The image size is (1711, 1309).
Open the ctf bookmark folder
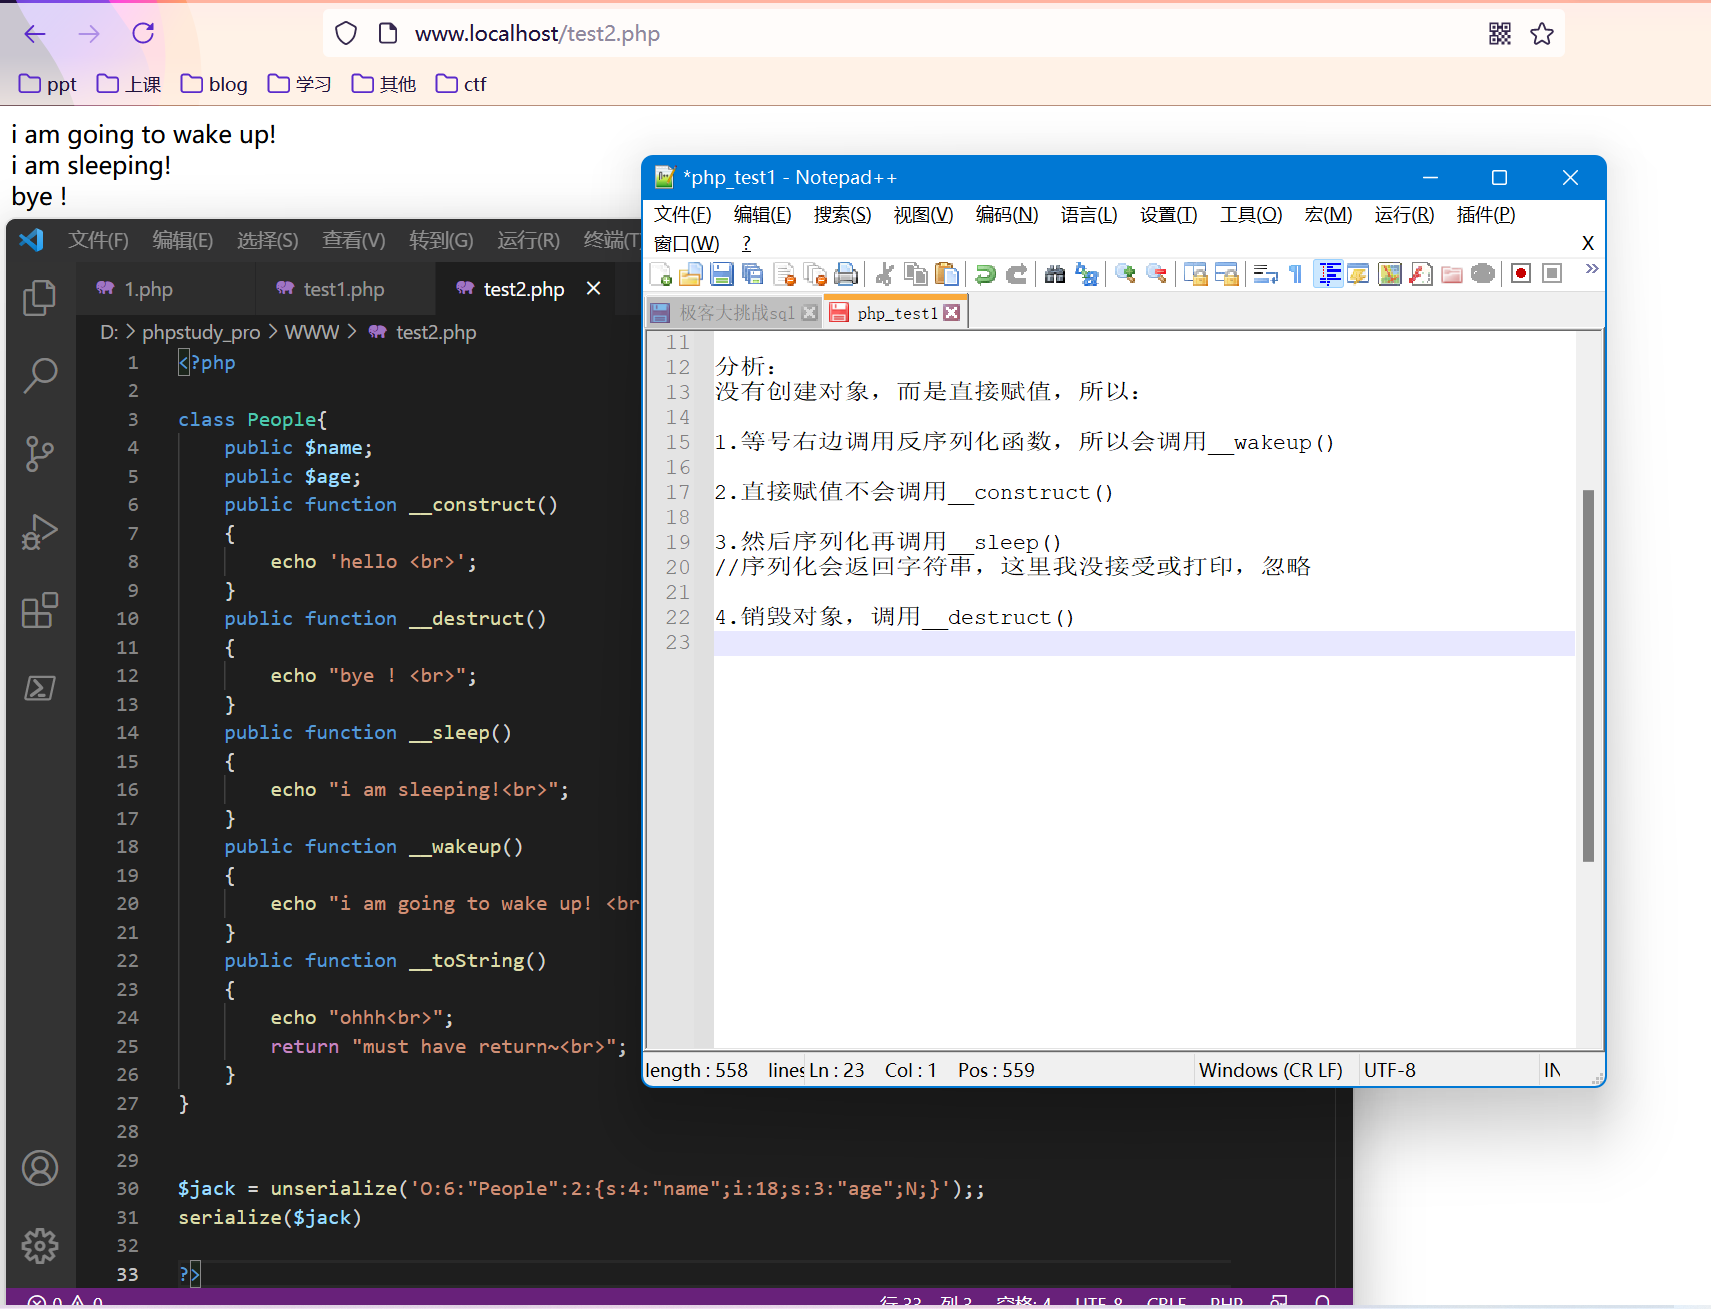[x=461, y=84]
